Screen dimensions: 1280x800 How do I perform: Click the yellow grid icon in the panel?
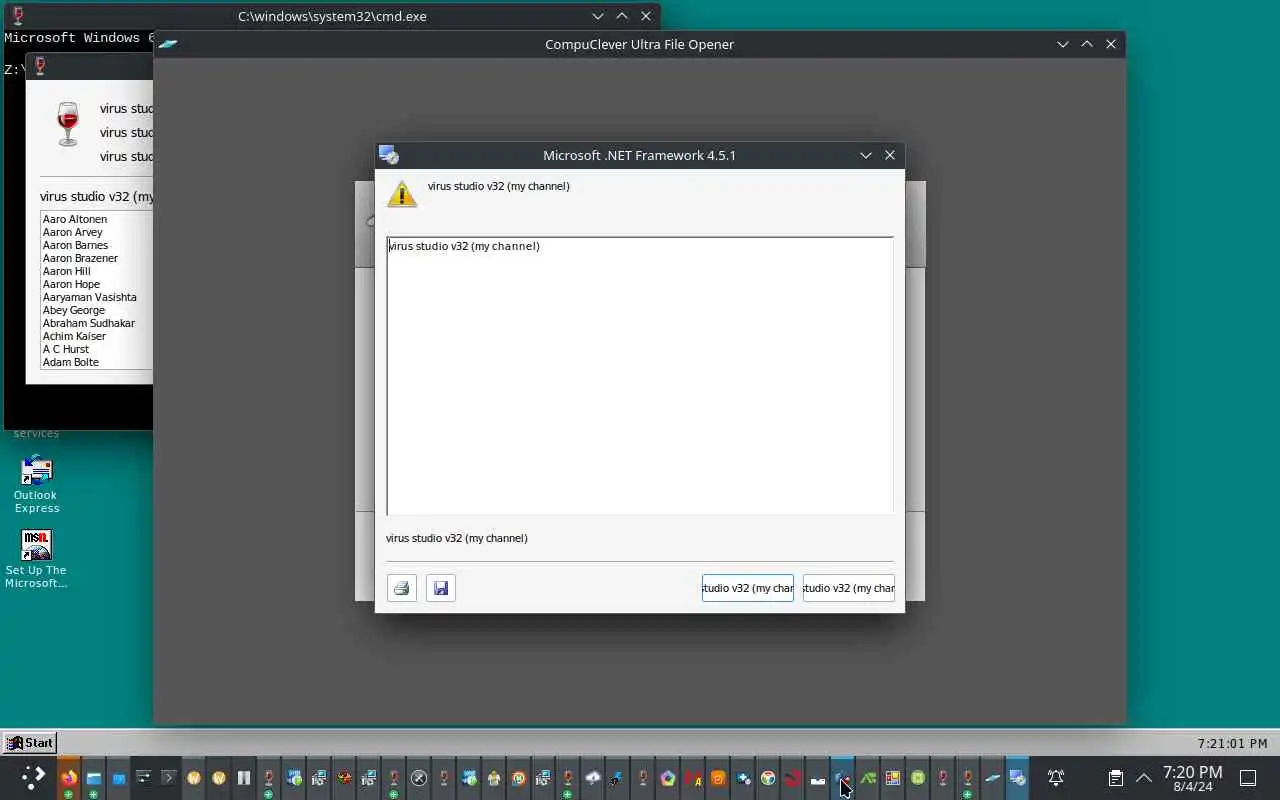(x=893, y=777)
